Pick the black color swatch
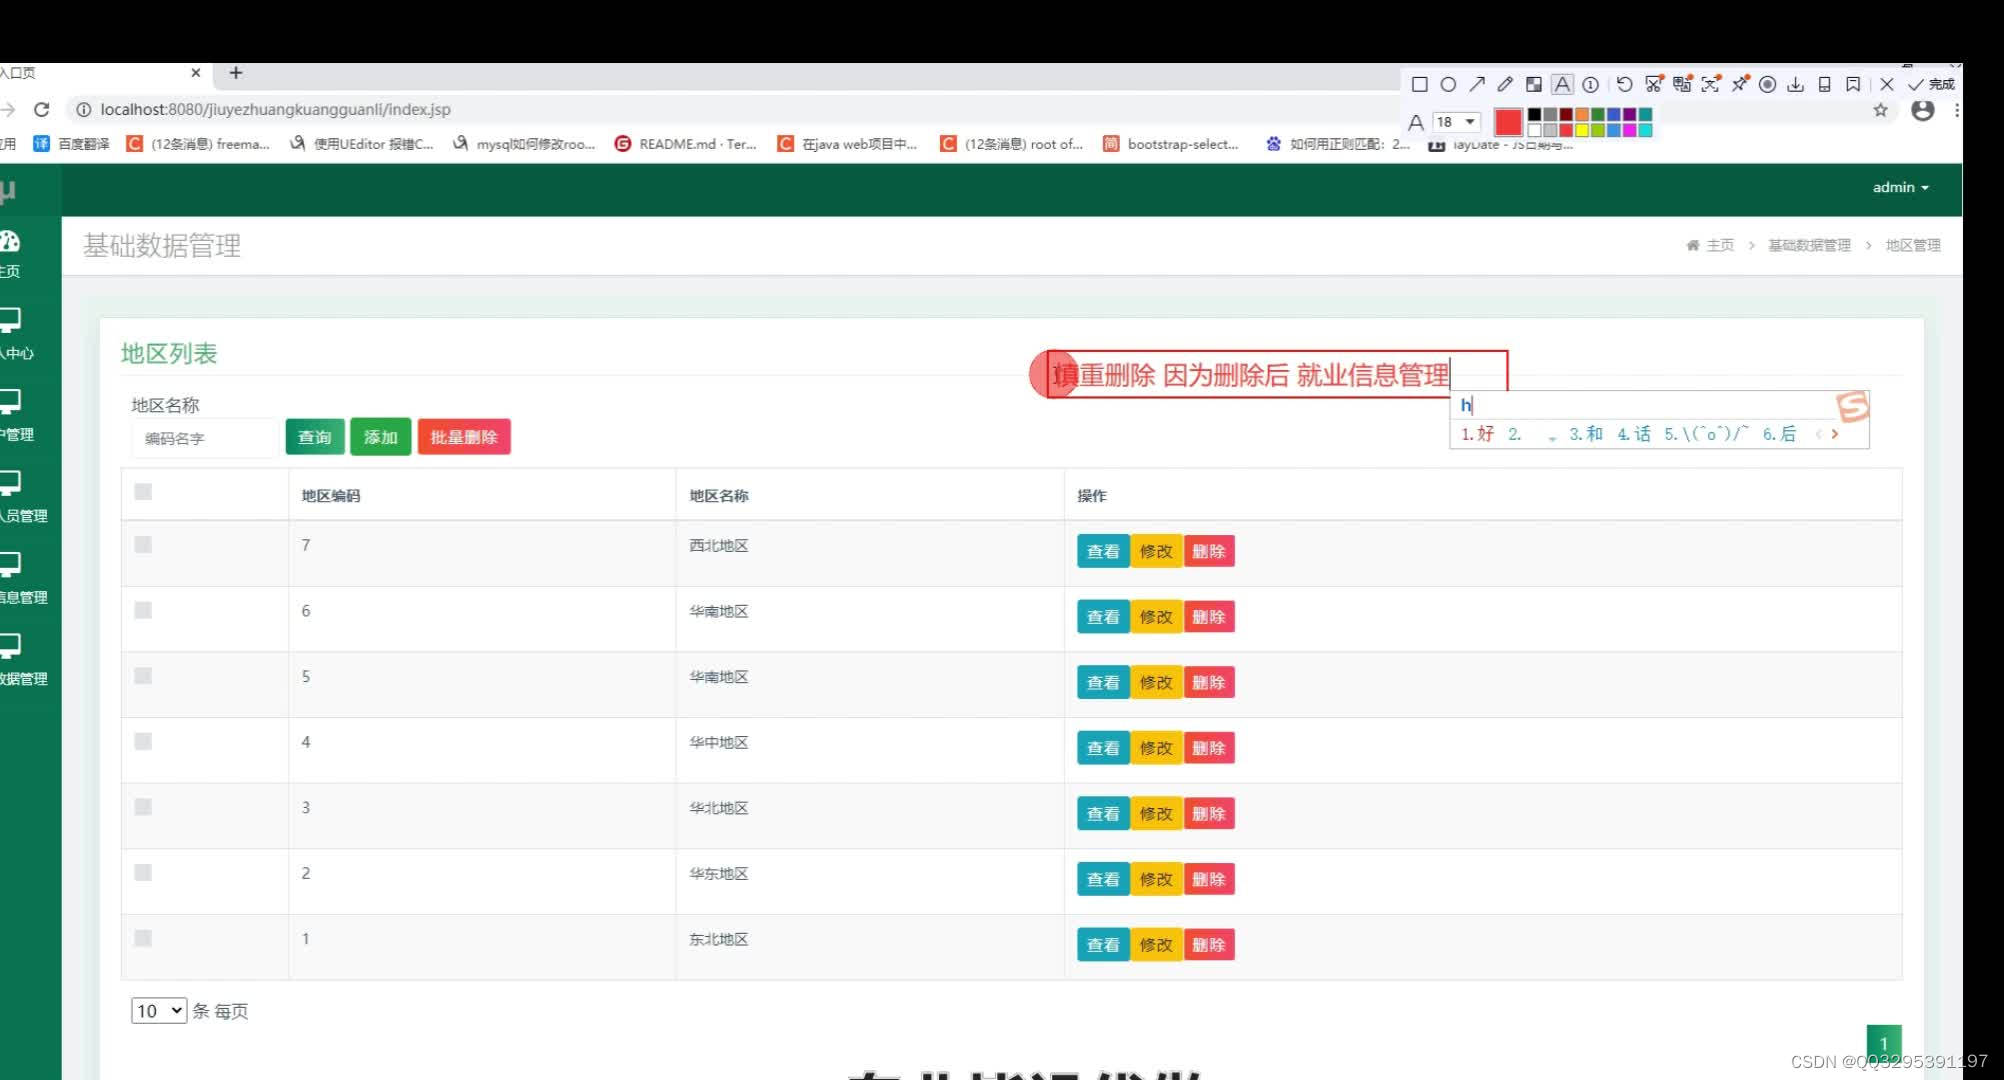The width and height of the screenshot is (2004, 1080). [x=1534, y=115]
